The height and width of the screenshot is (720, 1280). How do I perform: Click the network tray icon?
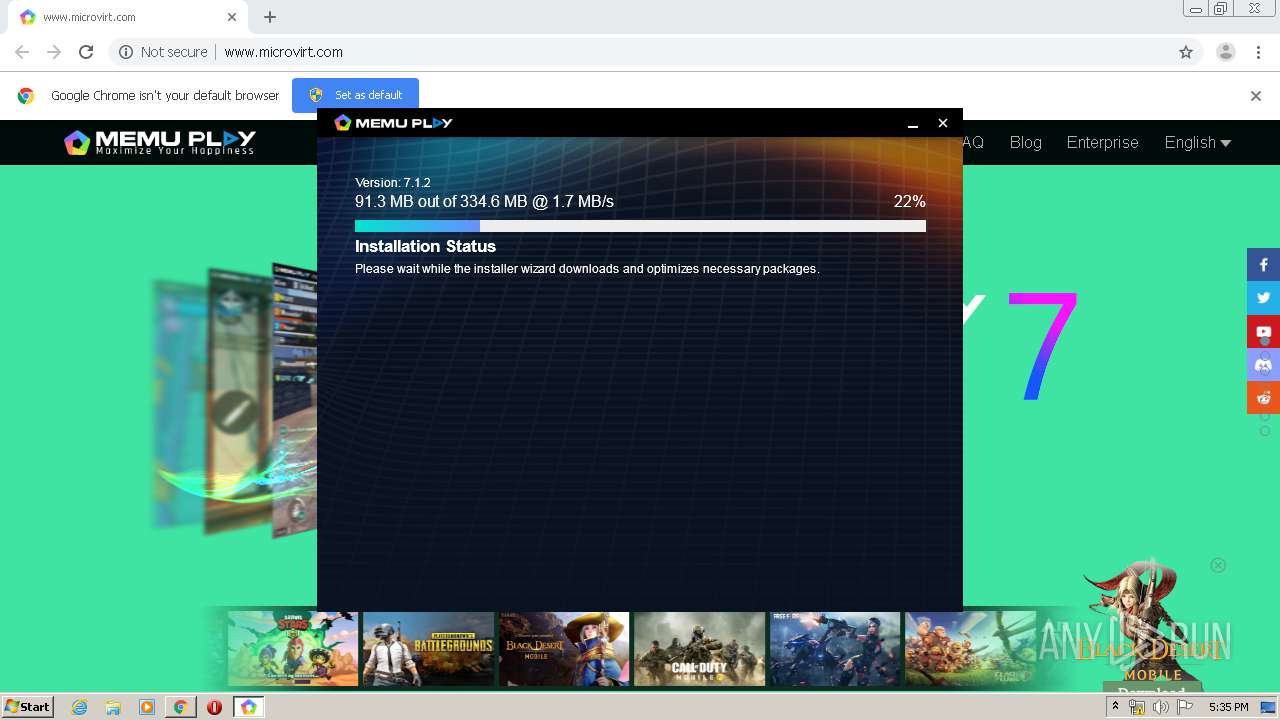[x=1137, y=707]
